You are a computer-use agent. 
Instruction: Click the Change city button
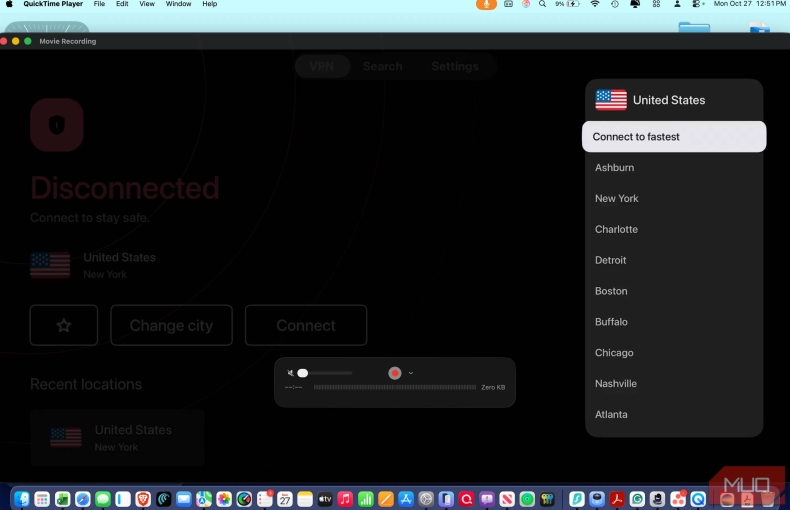(171, 325)
